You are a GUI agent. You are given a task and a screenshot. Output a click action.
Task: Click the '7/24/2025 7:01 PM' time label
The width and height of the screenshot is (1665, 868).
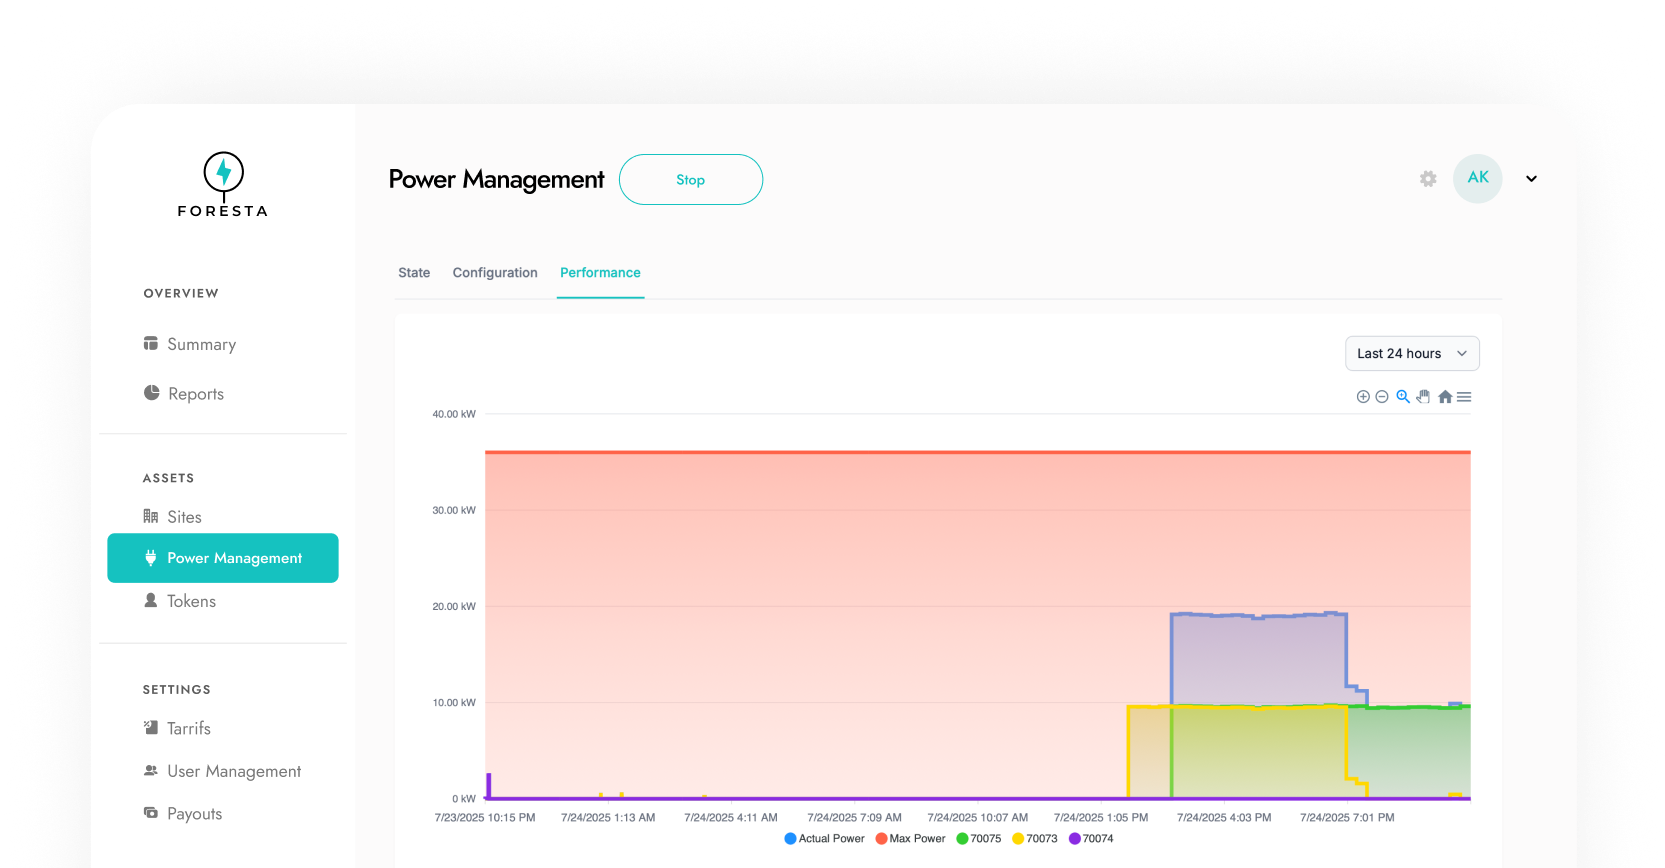pyautogui.click(x=1347, y=818)
